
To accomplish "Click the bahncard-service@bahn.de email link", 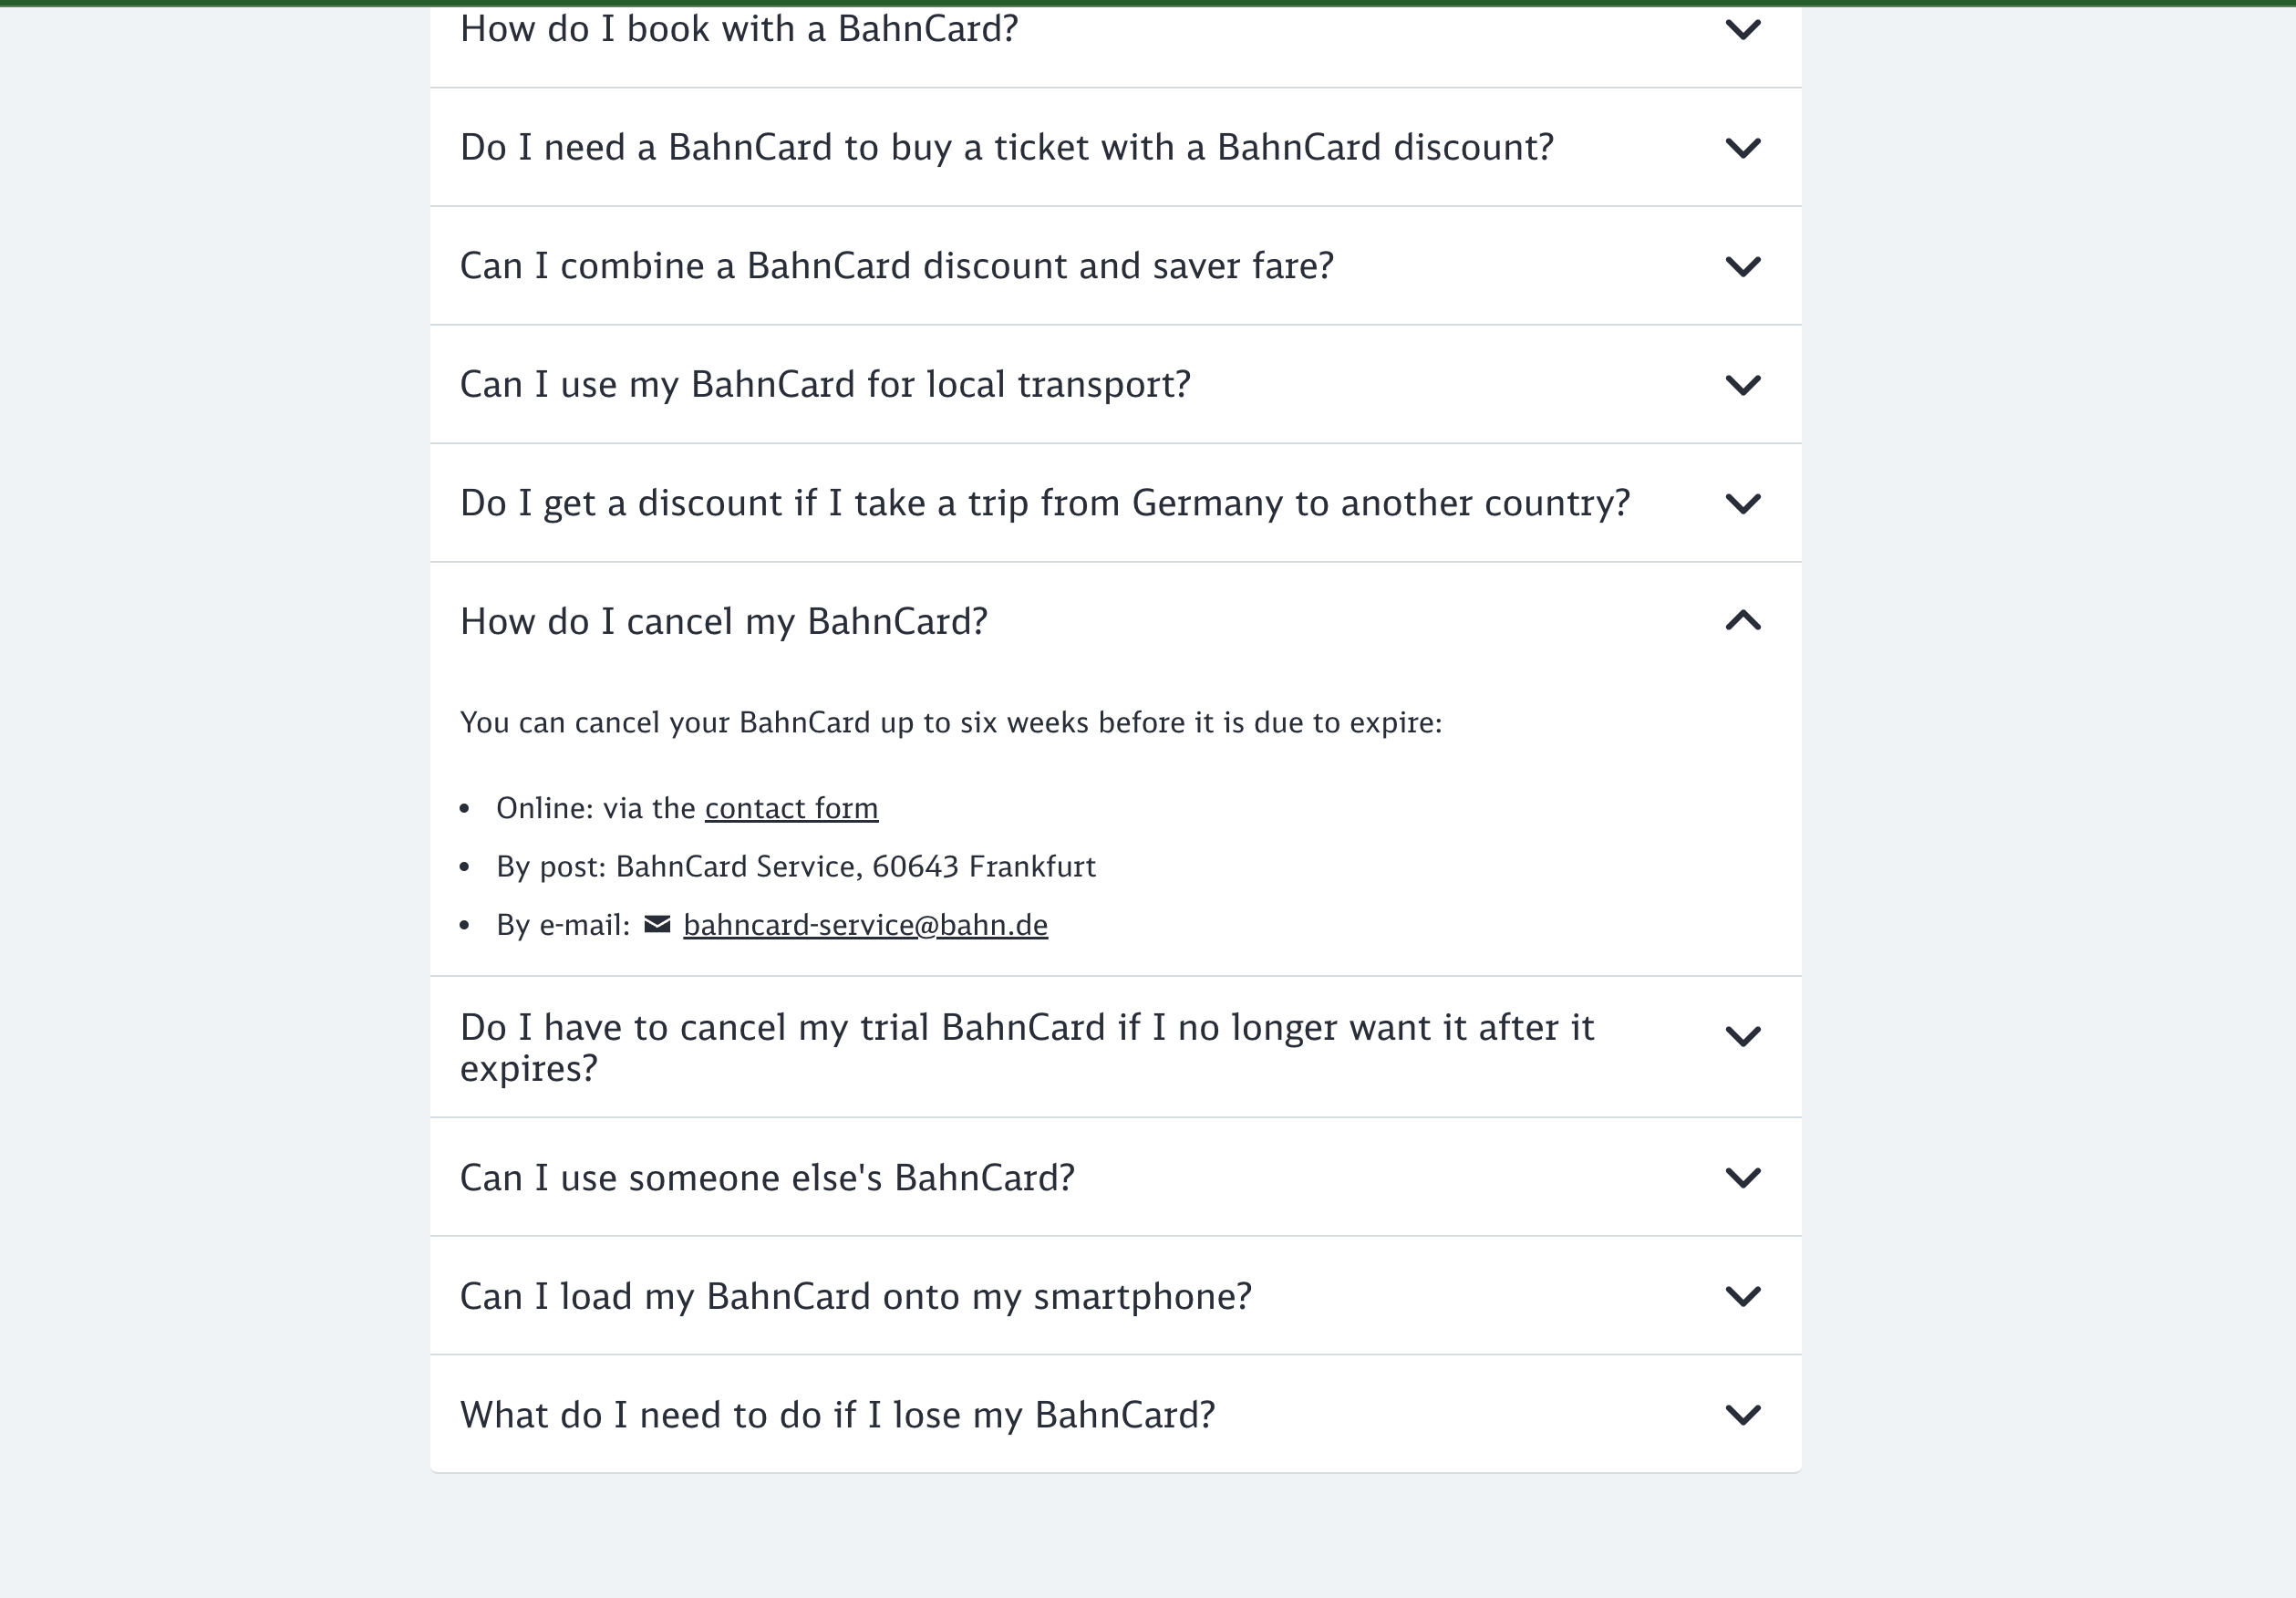I will (865, 925).
